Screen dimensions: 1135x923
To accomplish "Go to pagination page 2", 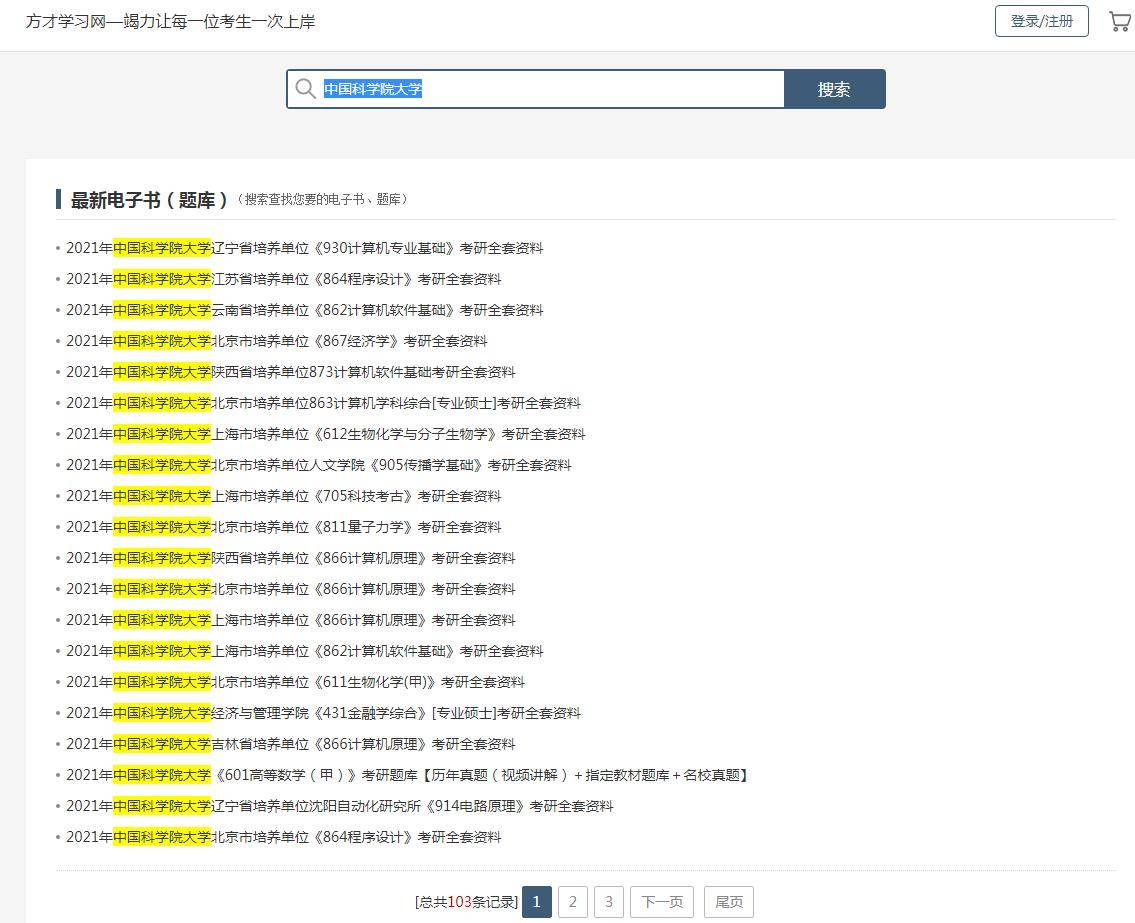I will (x=573, y=902).
